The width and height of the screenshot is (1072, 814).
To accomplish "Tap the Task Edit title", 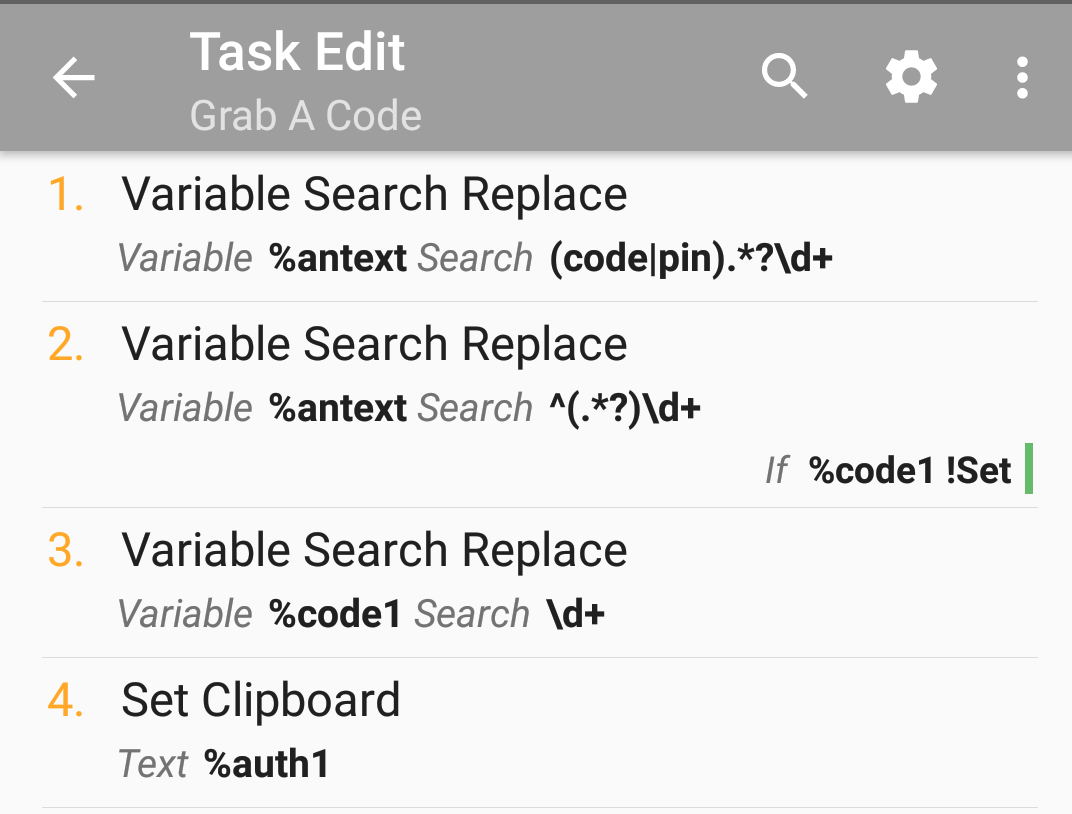I will (297, 53).
